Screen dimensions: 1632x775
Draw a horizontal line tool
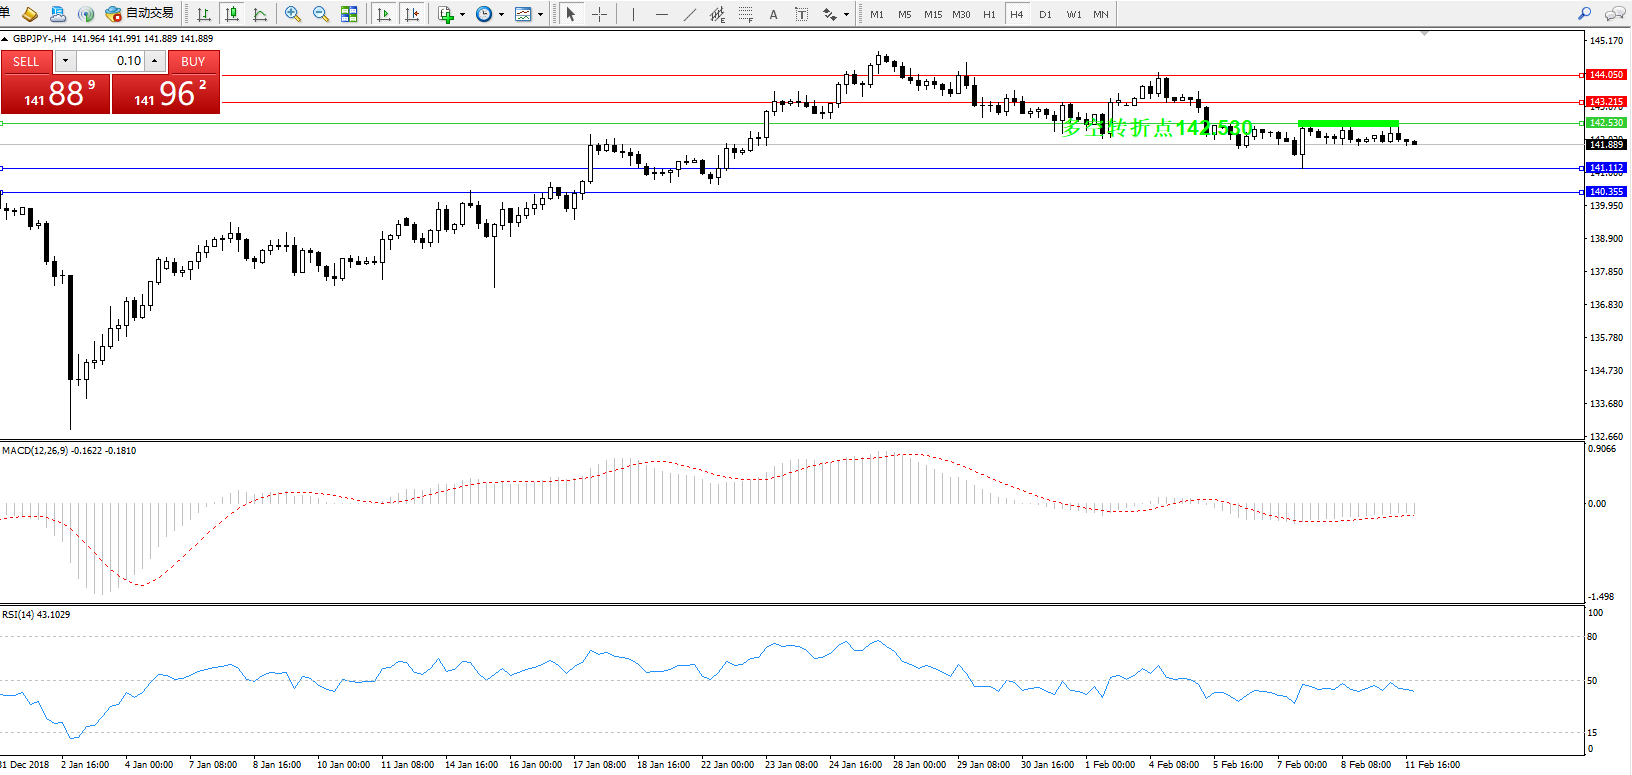[661, 14]
